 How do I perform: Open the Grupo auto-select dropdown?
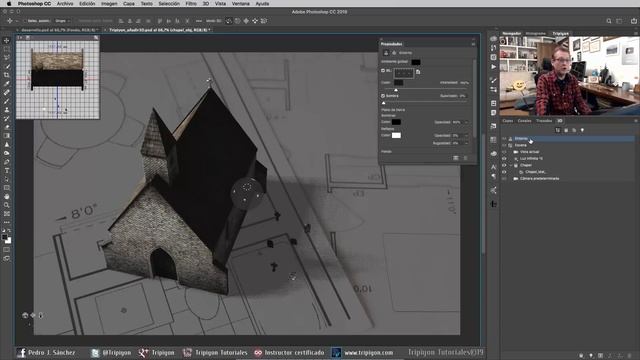[62, 21]
